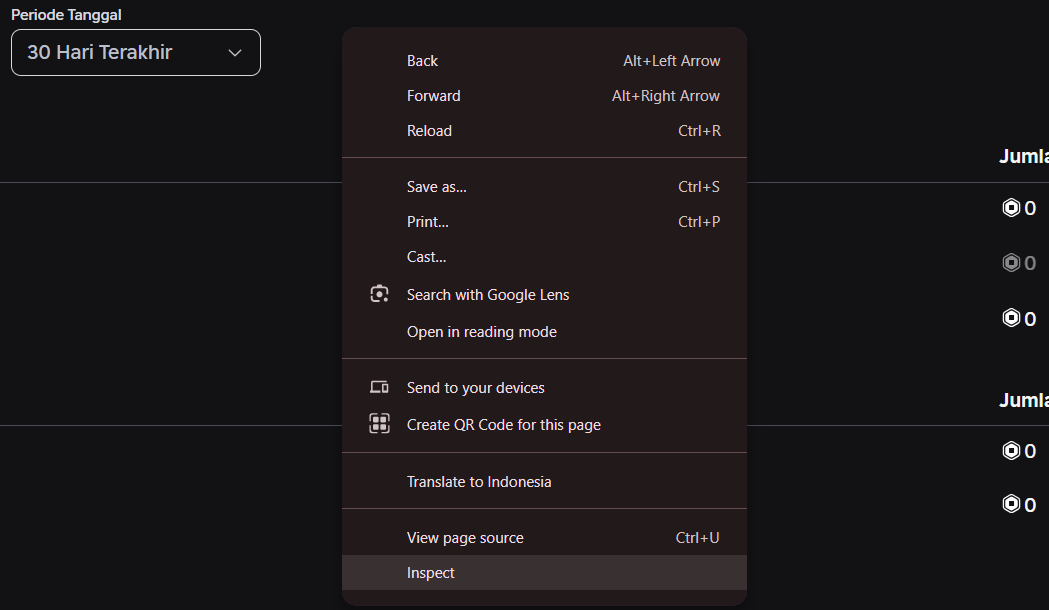The width and height of the screenshot is (1049, 610).
Task: Click Reload in the context menu
Action: pos(429,130)
